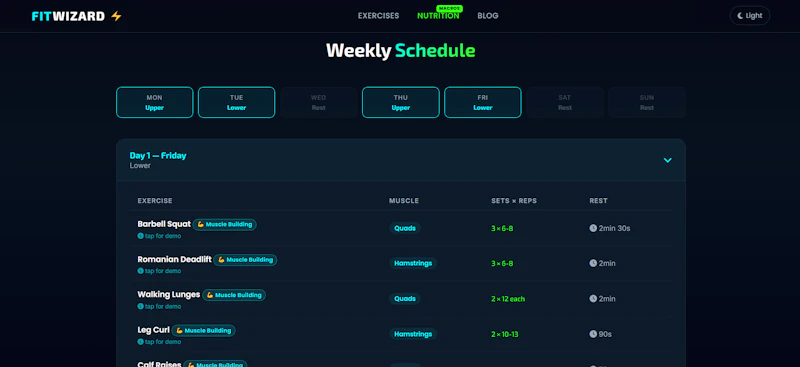
Task: Click 2×12 each sets value
Action: point(508,299)
